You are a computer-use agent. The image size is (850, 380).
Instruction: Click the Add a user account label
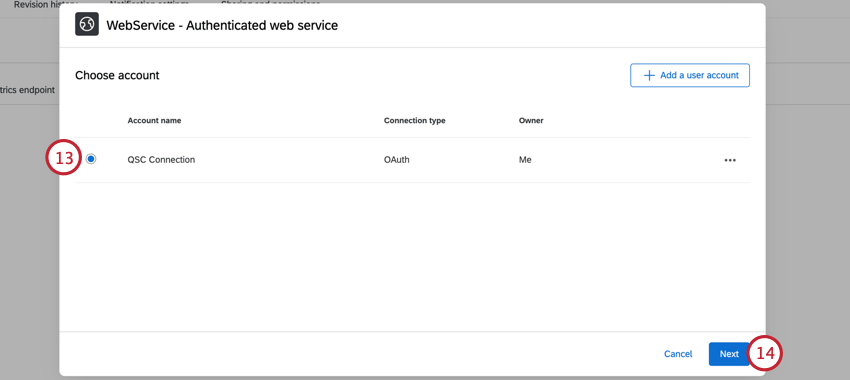(x=699, y=75)
